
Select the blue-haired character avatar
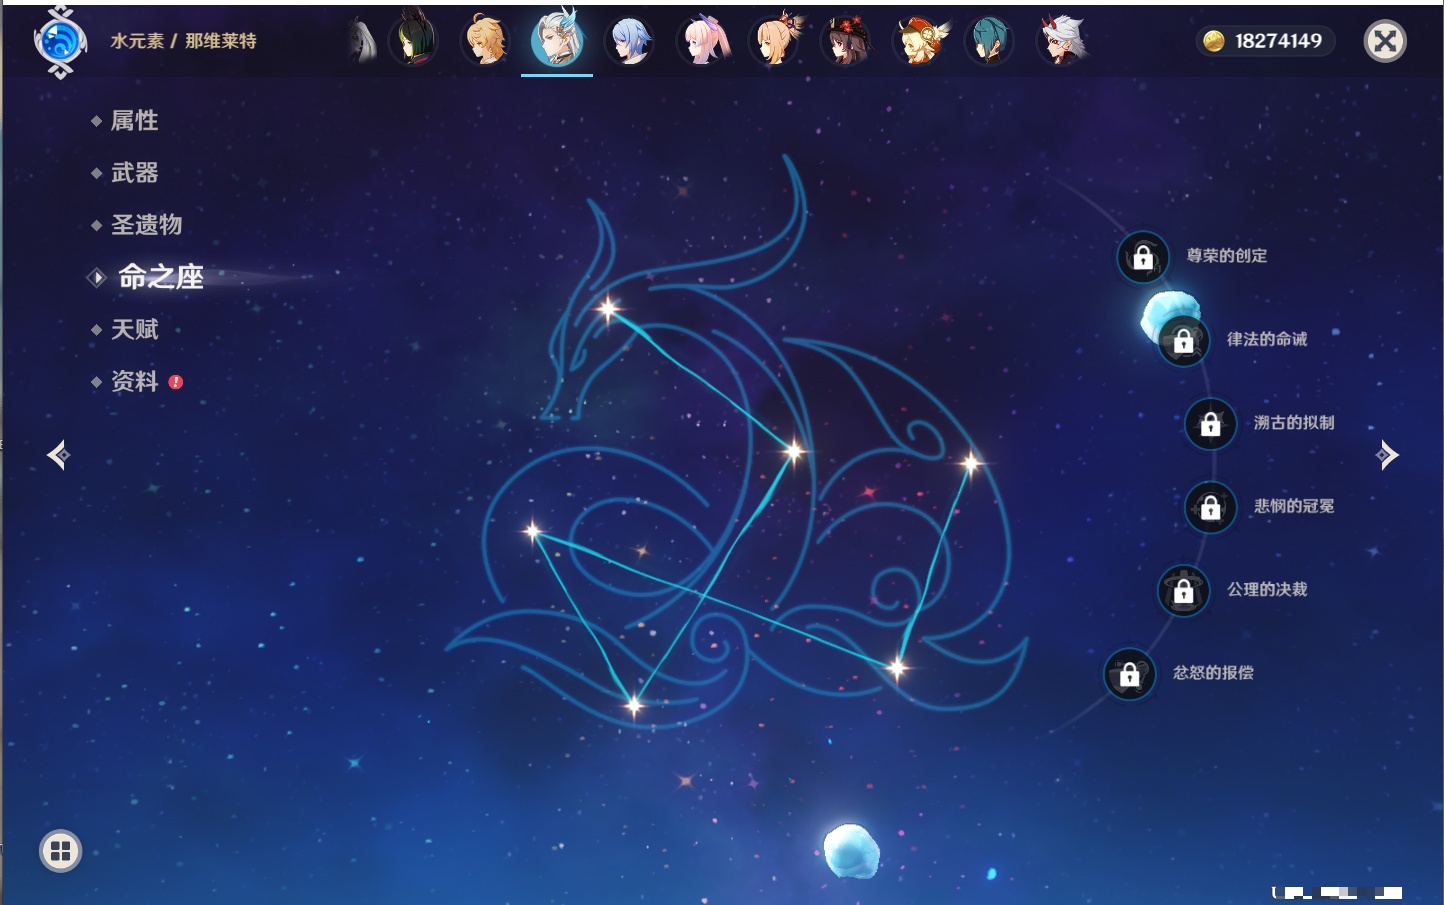630,41
